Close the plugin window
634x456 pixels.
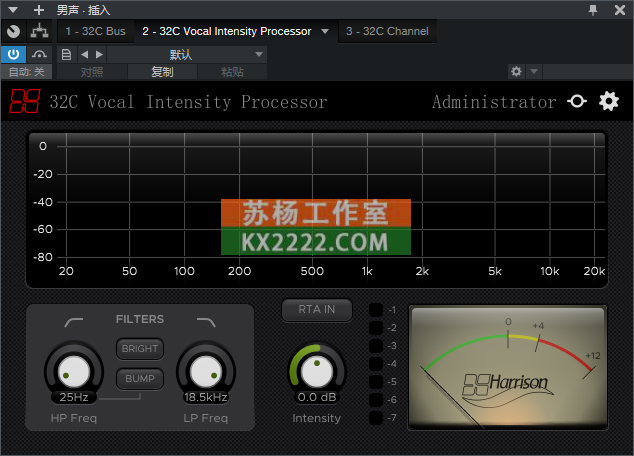(619, 10)
